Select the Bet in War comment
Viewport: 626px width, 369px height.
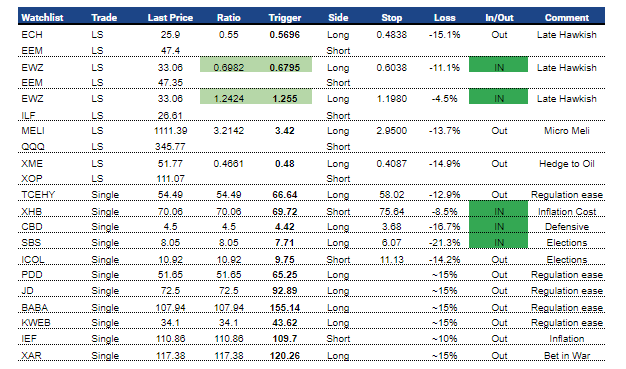pyautogui.click(x=567, y=356)
